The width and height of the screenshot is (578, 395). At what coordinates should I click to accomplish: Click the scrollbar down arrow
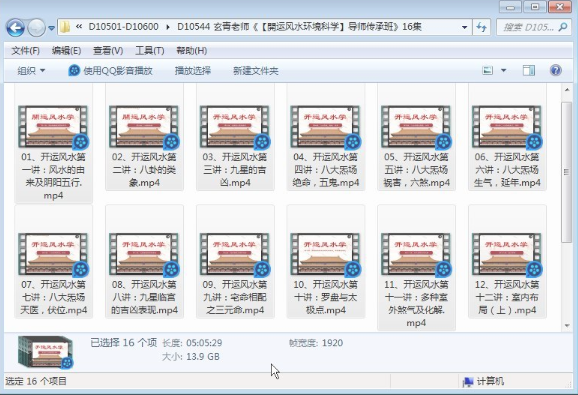point(567,326)
